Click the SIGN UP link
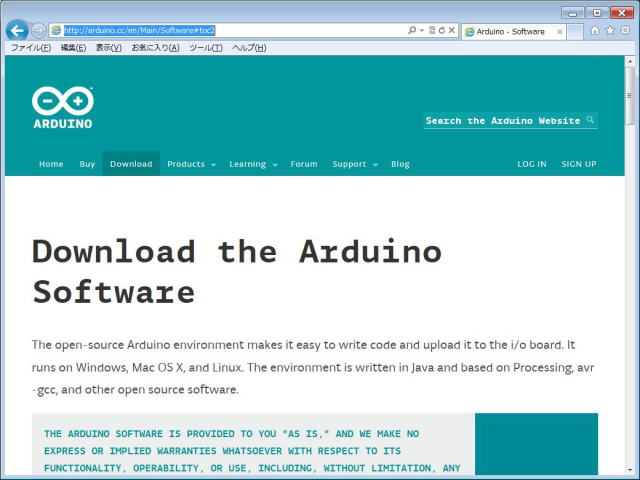Viewport: 640px width, 480px height. [x=579, y=164]
